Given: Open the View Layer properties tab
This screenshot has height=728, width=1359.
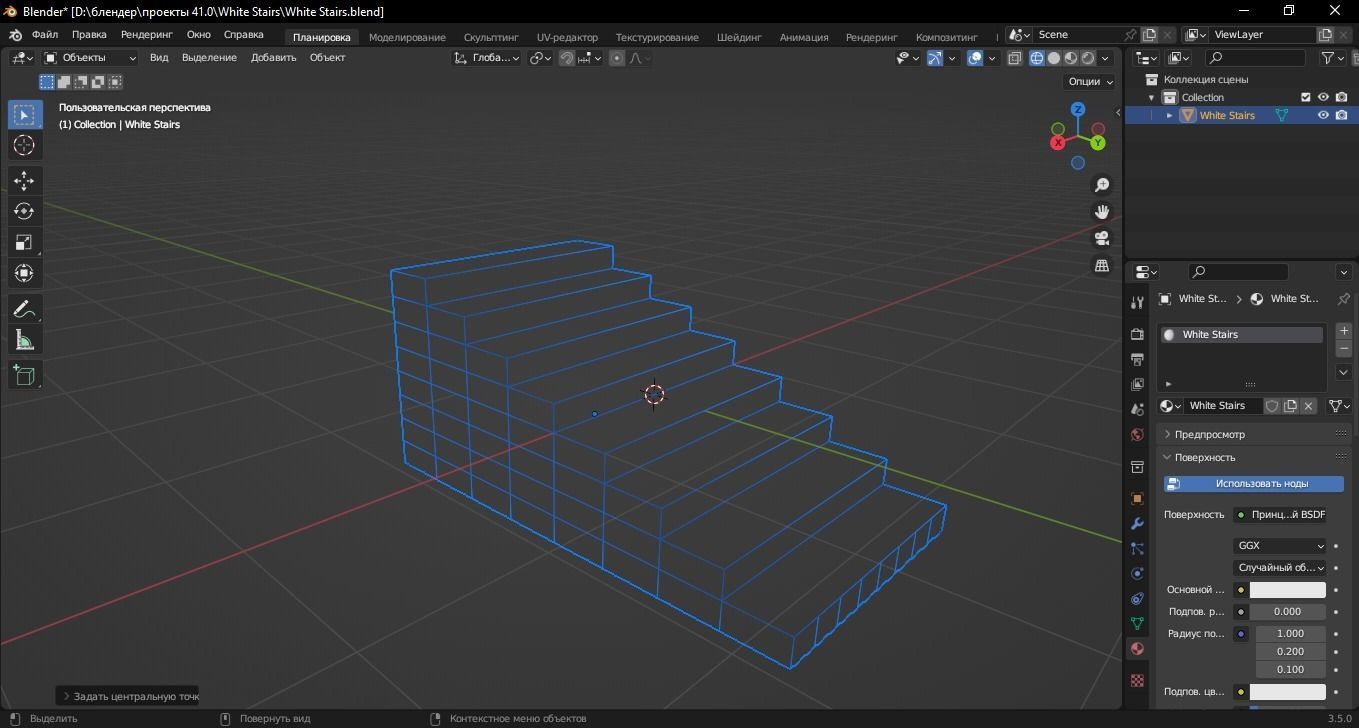Looking at the screenshot, I should tap(1137, 384).
